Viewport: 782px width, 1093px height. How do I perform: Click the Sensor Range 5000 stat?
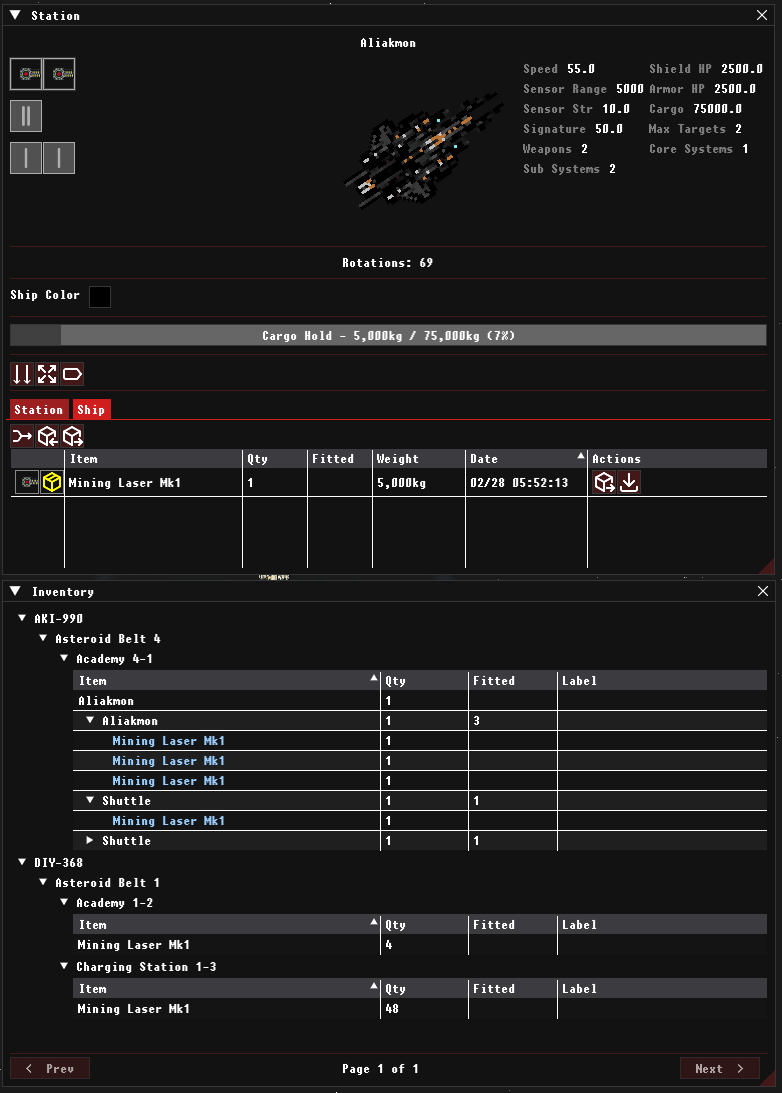[x=583, y=89]
